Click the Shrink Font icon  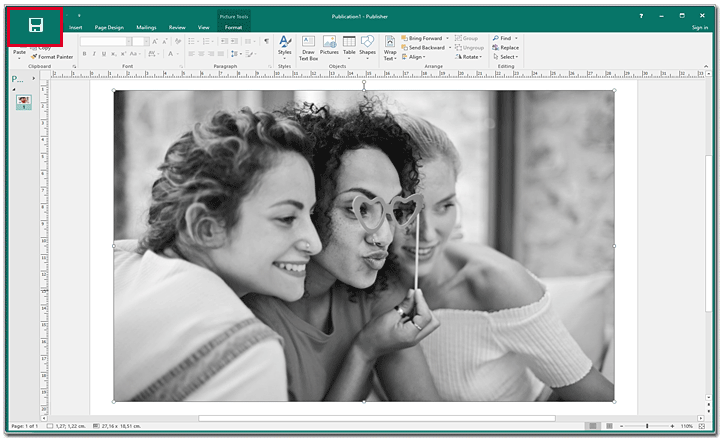click(165, 41)
